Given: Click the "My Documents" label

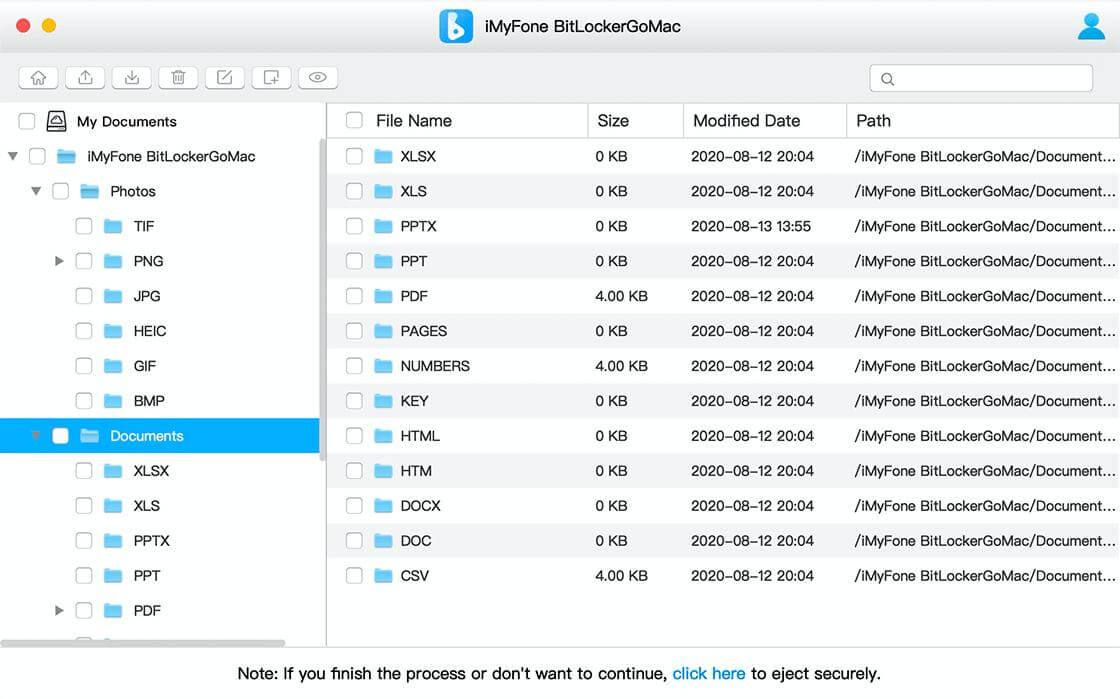Looking at the screenshot, I should (x=126, y=121).
